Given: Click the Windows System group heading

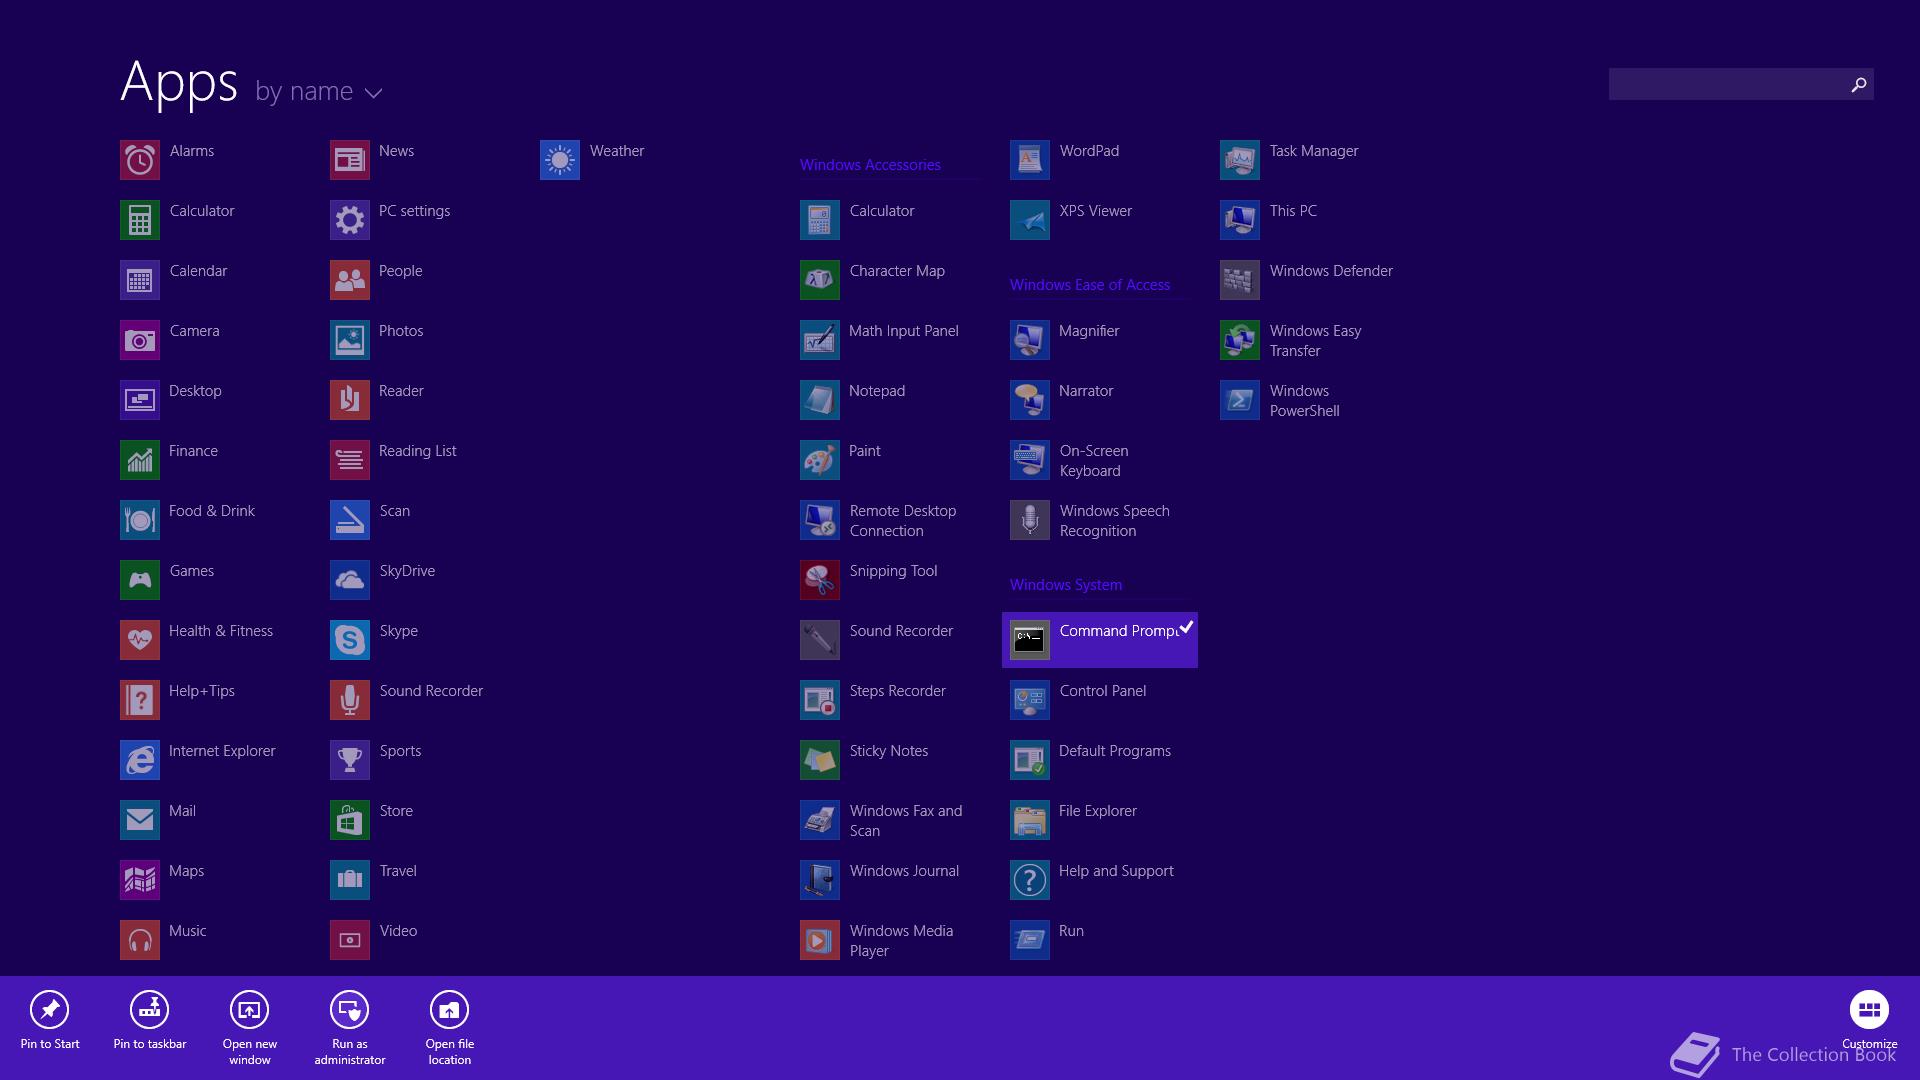Looking at the screenshot, I should [x=1066, y=585].
